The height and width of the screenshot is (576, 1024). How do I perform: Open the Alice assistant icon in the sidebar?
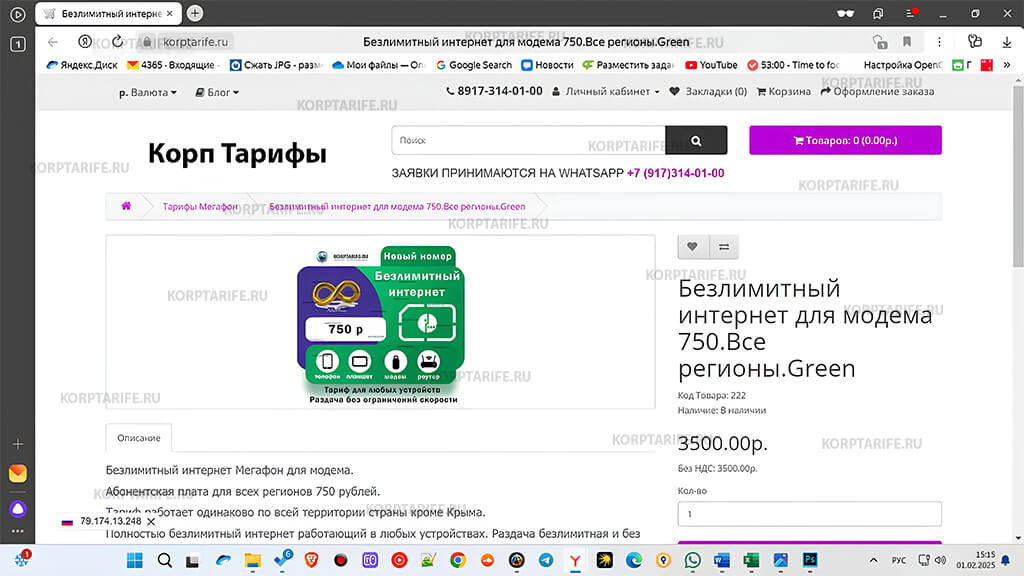(x=18, y=509)
